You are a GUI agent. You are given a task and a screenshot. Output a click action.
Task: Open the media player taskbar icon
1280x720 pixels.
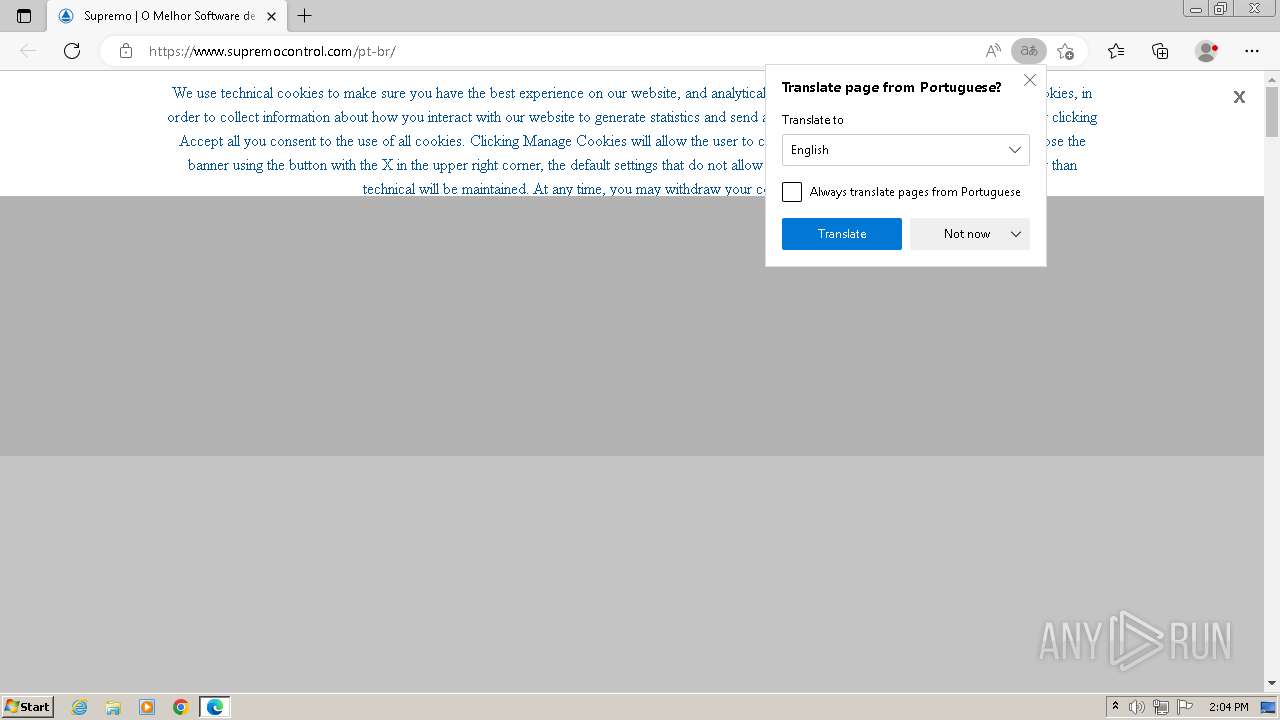coord(147,707)
